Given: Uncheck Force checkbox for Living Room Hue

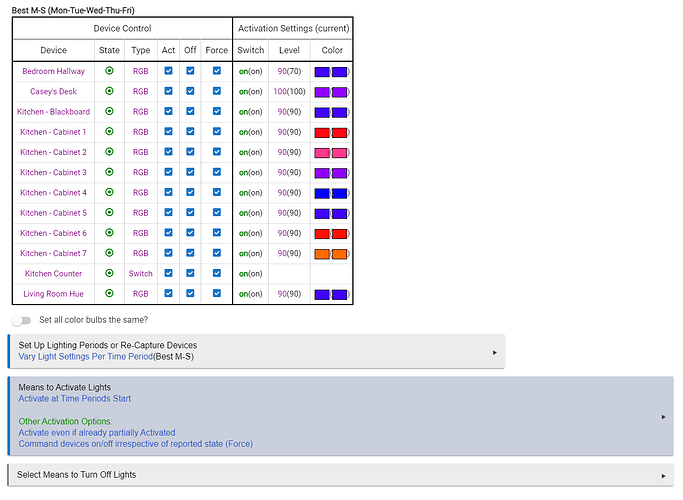Looking at the screenshot, I should coord(217,293).
